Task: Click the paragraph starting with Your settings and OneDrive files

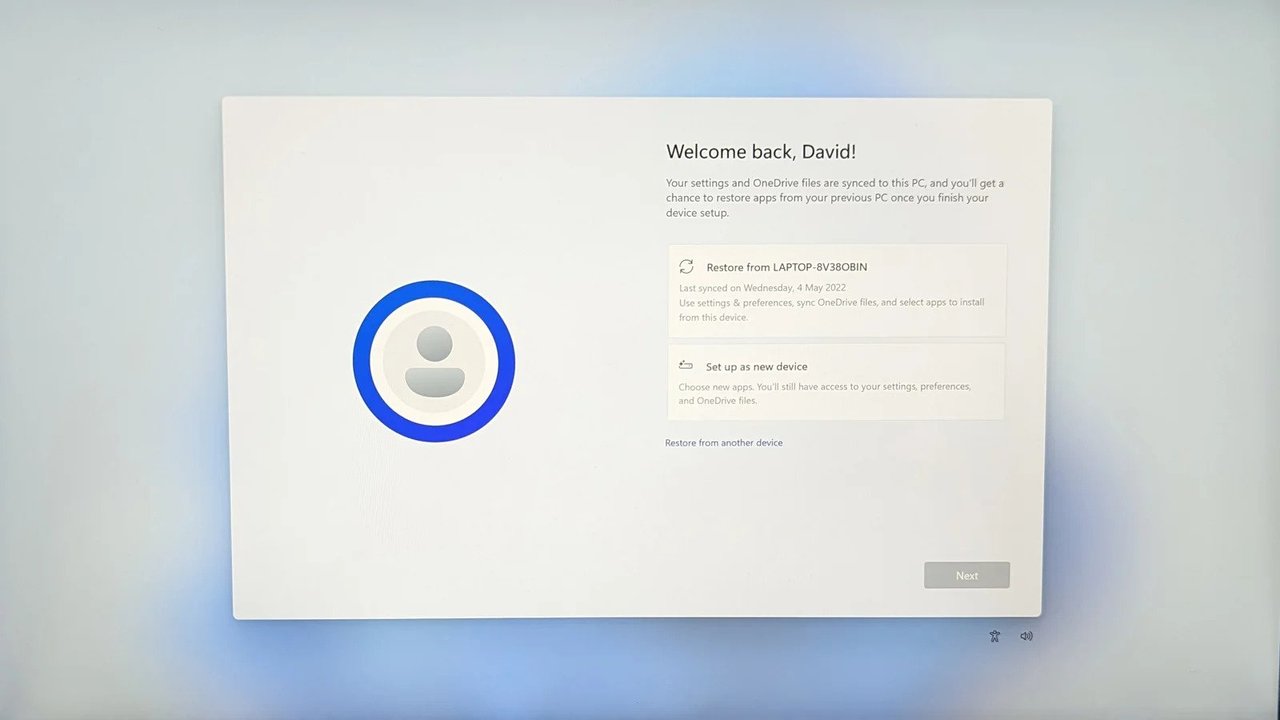Action: coord(835,198)
